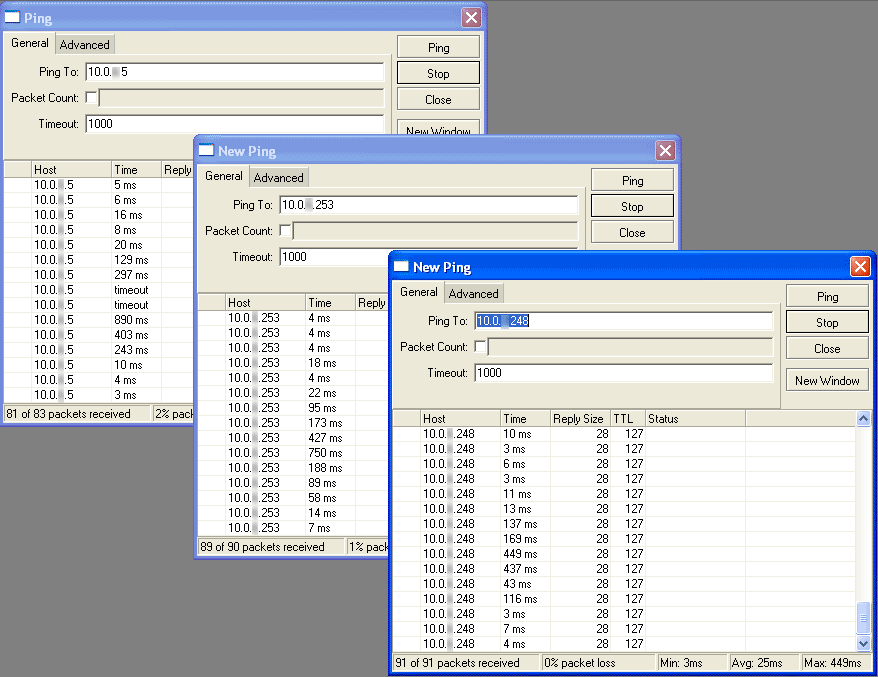
Task: Click the title bar icon of the 10.0.x.248 ping window
Action: 401,267
